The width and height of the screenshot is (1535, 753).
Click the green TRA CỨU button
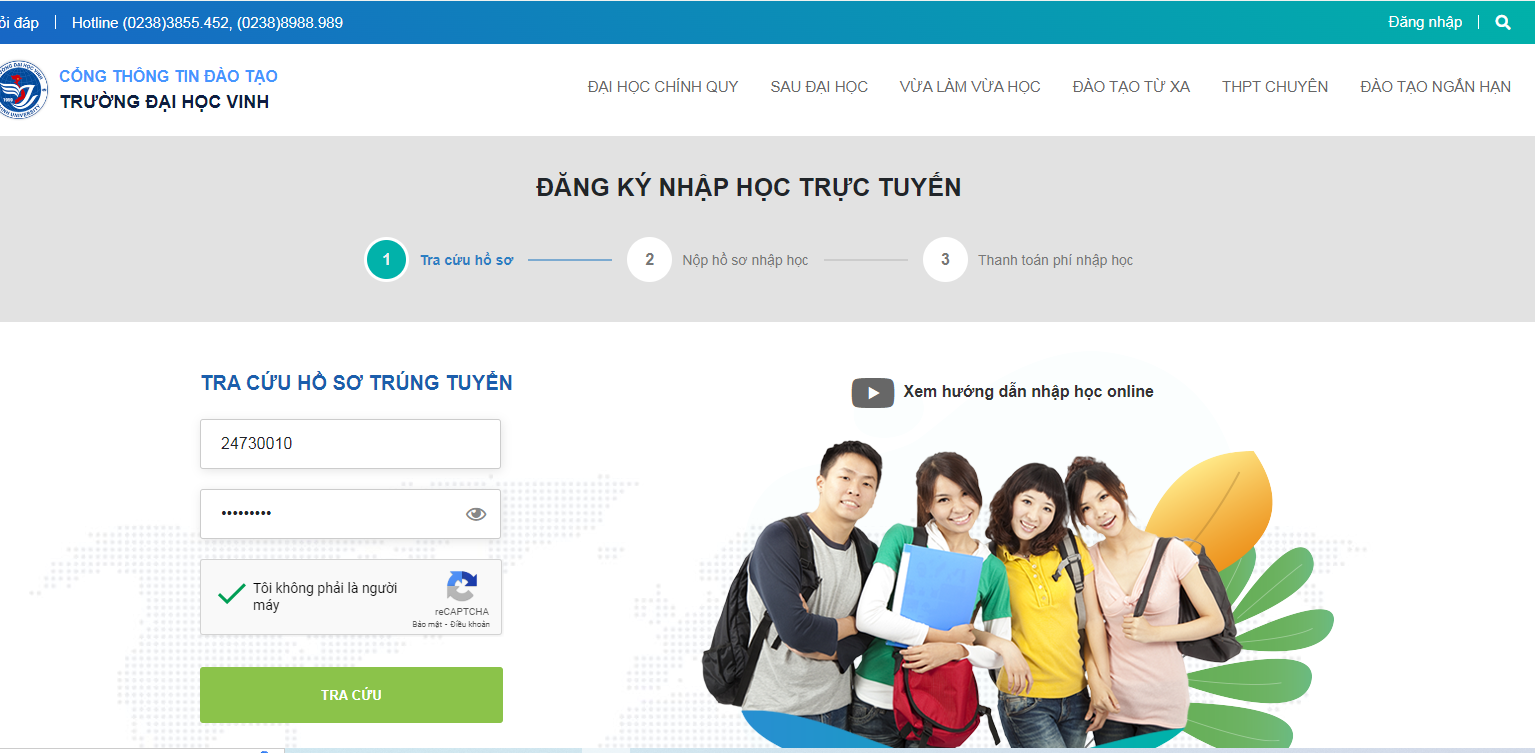[x=351, y=695]
